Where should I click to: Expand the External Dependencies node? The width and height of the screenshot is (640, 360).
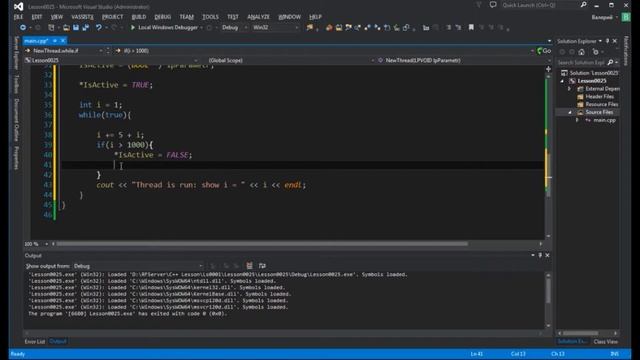click(x=569, y=89)
